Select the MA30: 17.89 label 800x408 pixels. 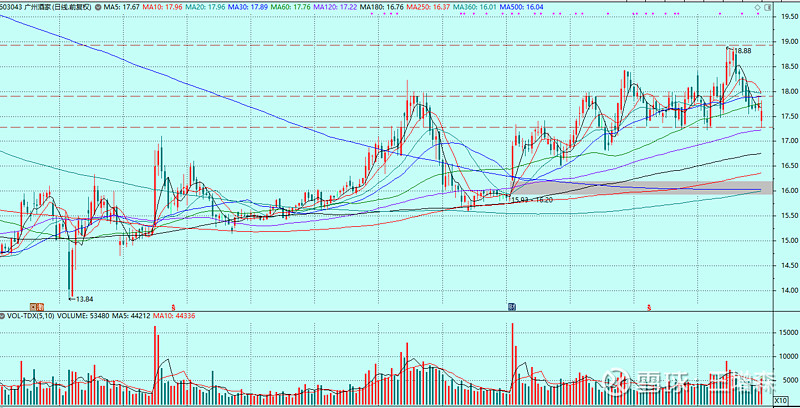point(247,7)
